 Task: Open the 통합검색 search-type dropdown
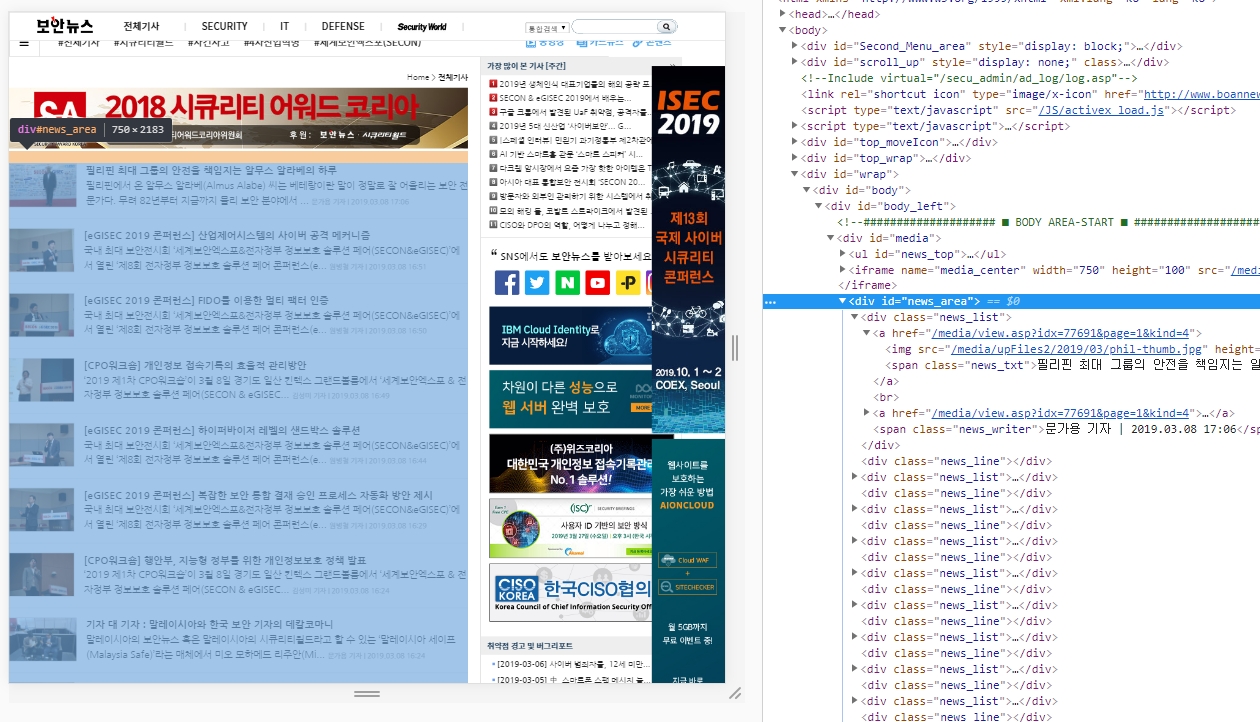(547, 27)
